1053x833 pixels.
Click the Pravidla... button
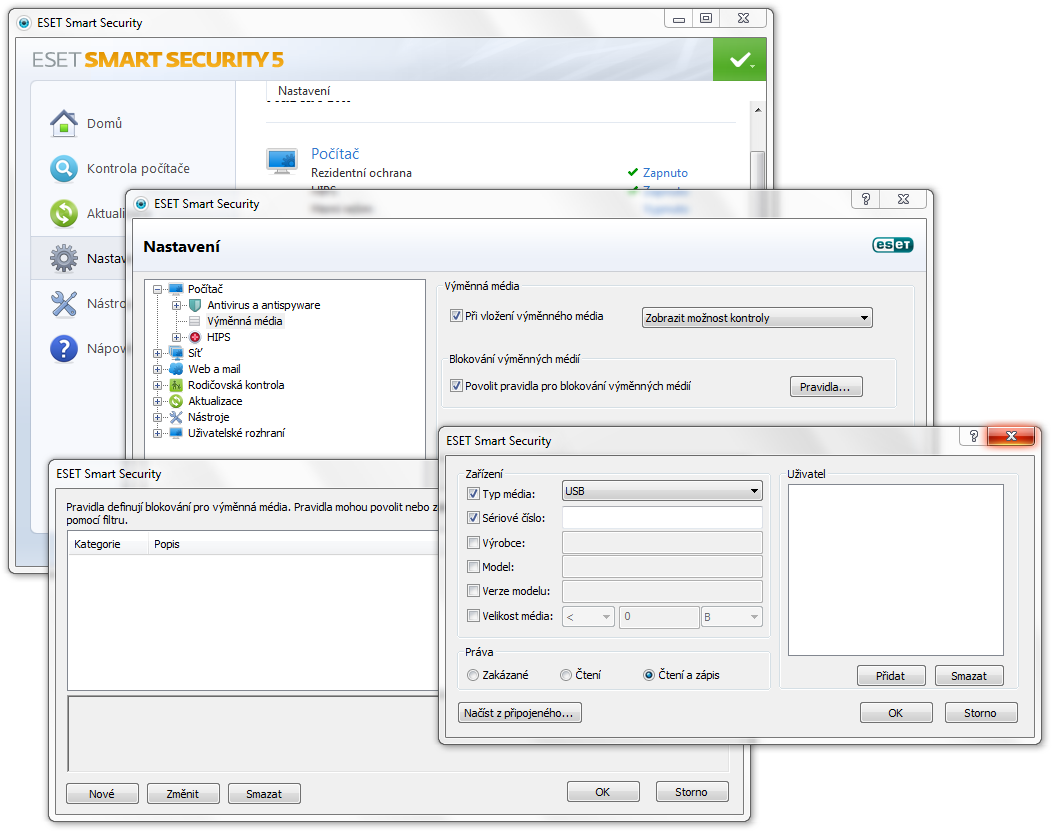[826, 387]
